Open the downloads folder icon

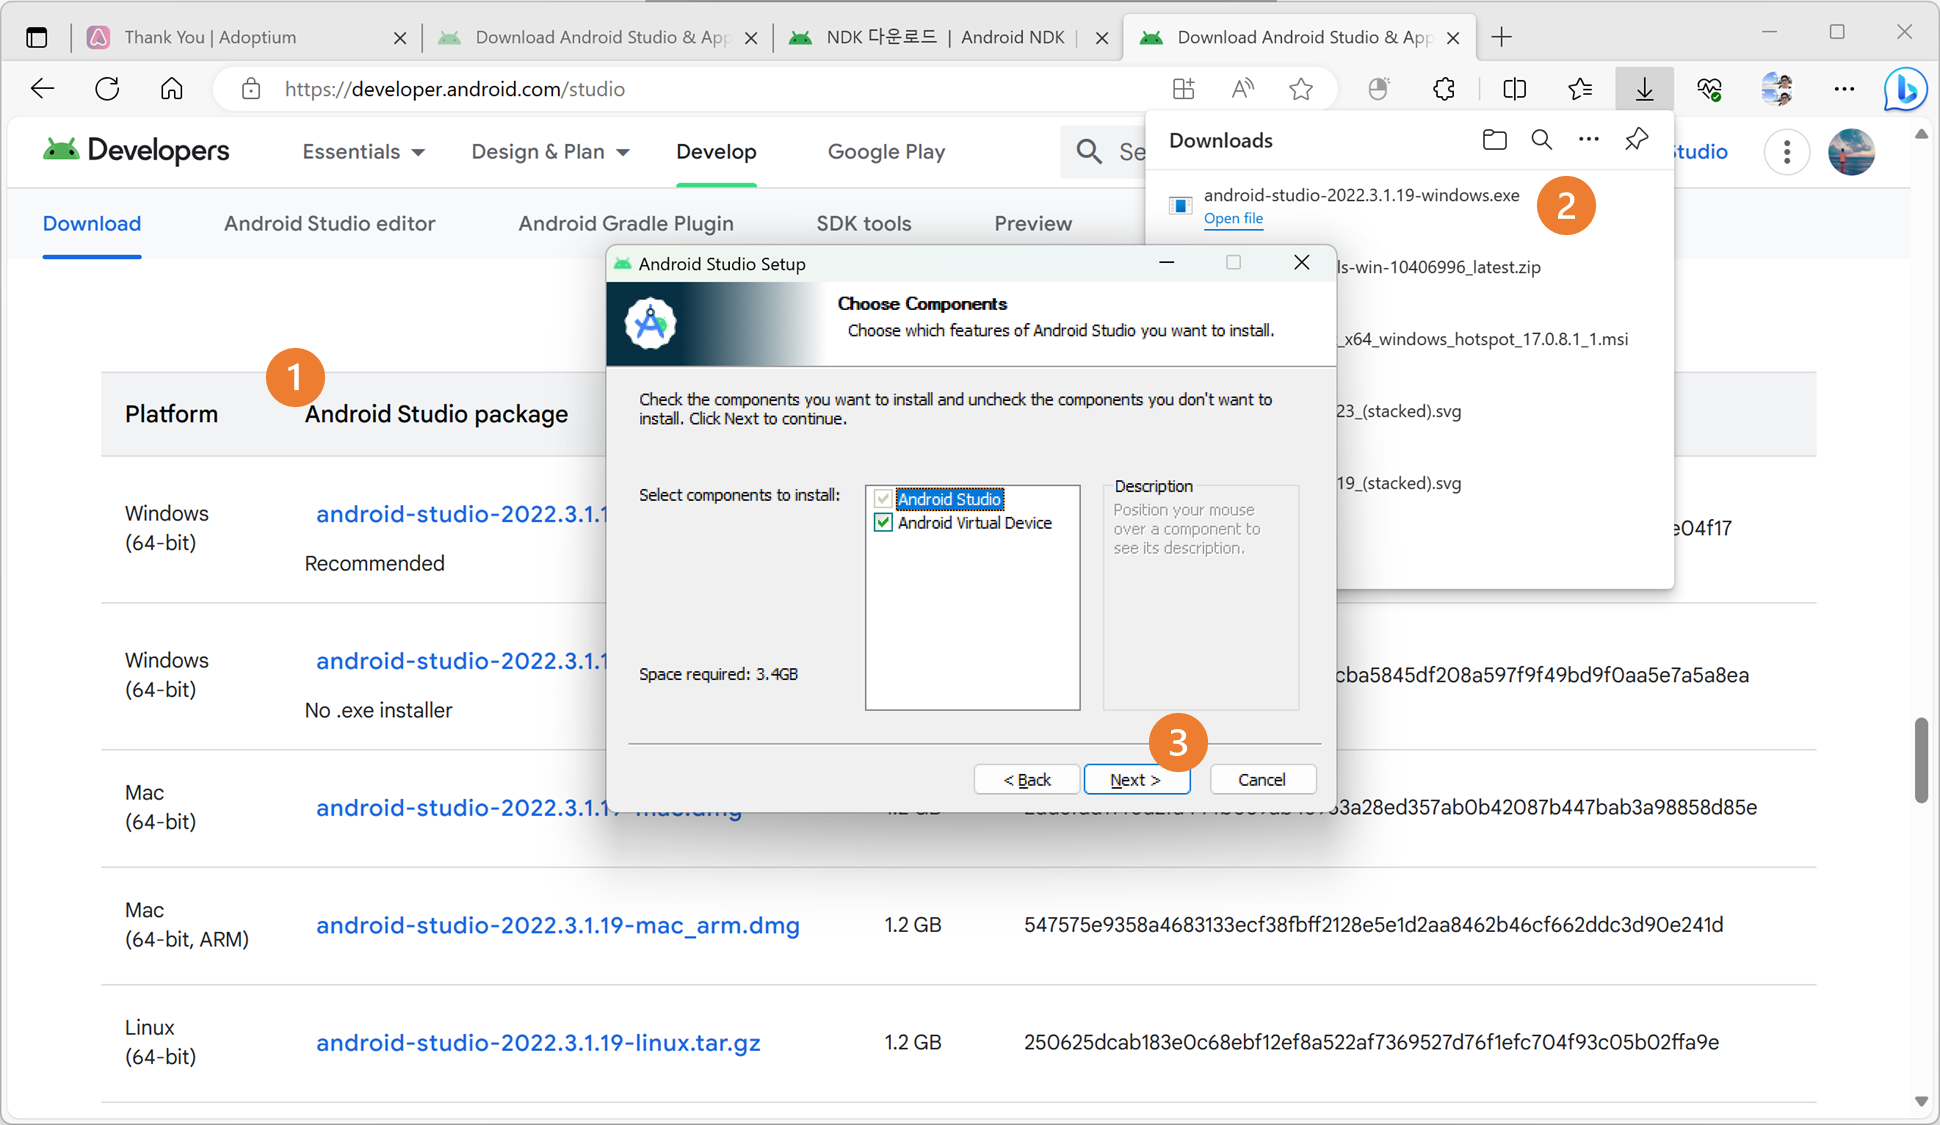(x=1494, y=140)
